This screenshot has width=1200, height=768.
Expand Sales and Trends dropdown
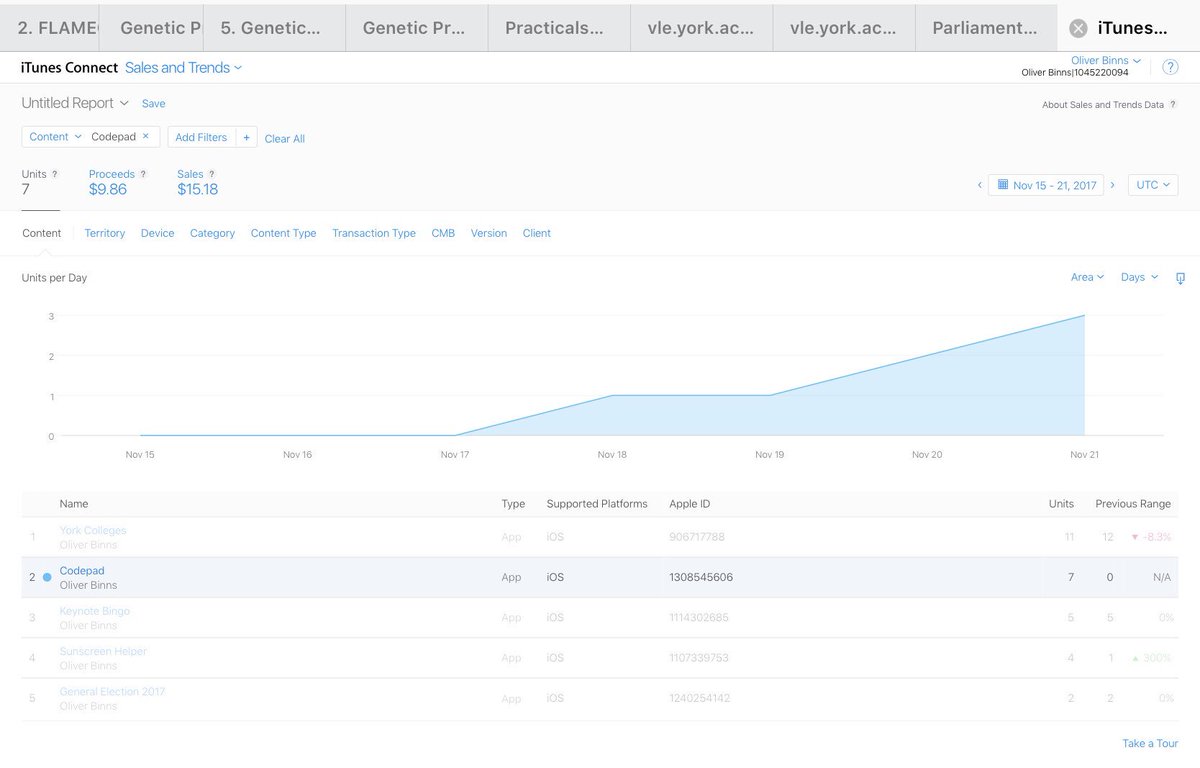[184, 67]
